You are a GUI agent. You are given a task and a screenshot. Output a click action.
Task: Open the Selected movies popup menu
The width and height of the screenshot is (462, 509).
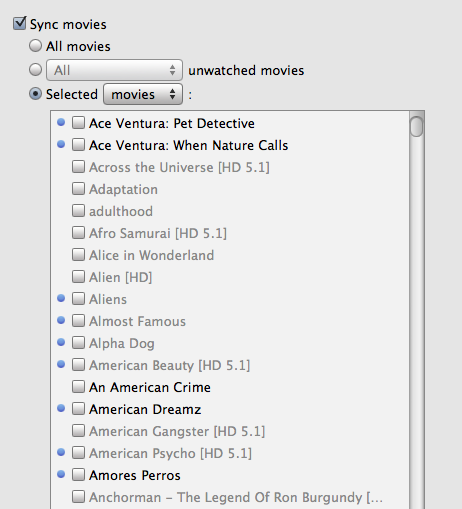[x=143, y=94]
